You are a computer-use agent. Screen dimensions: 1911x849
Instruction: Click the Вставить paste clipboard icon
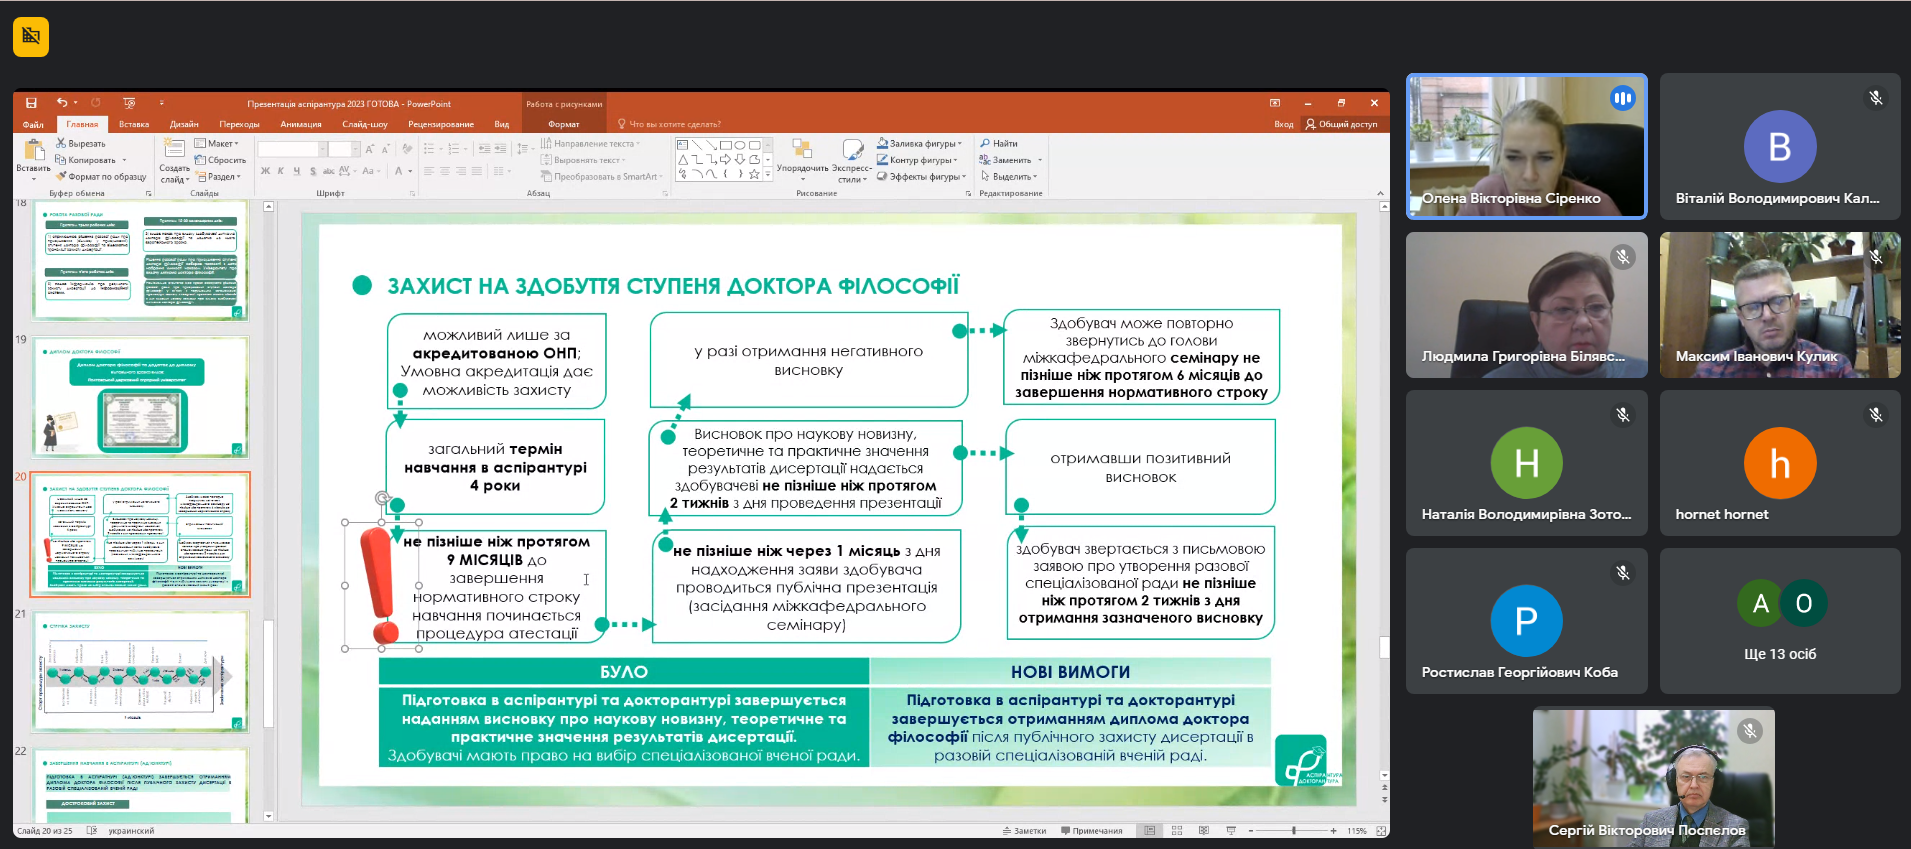34,150
